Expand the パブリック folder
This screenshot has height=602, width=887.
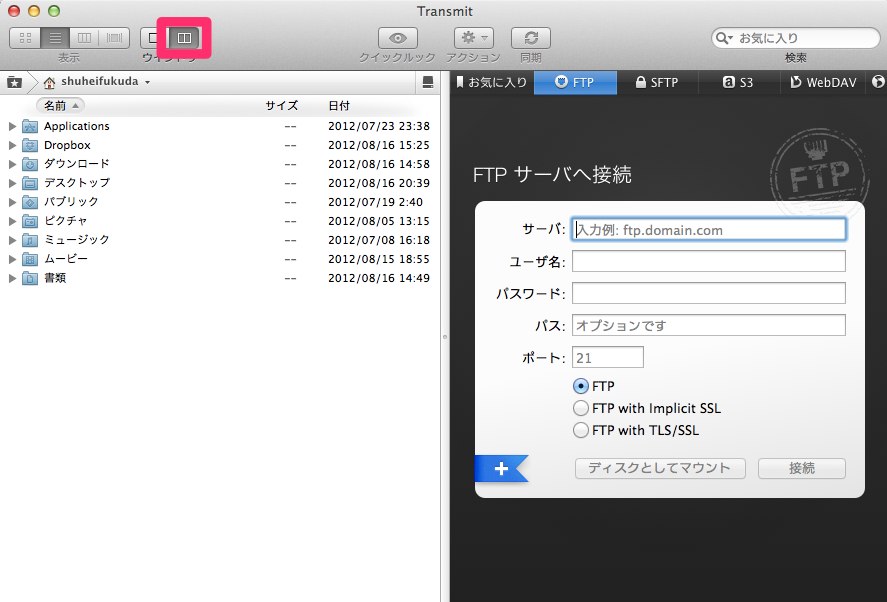12,202
